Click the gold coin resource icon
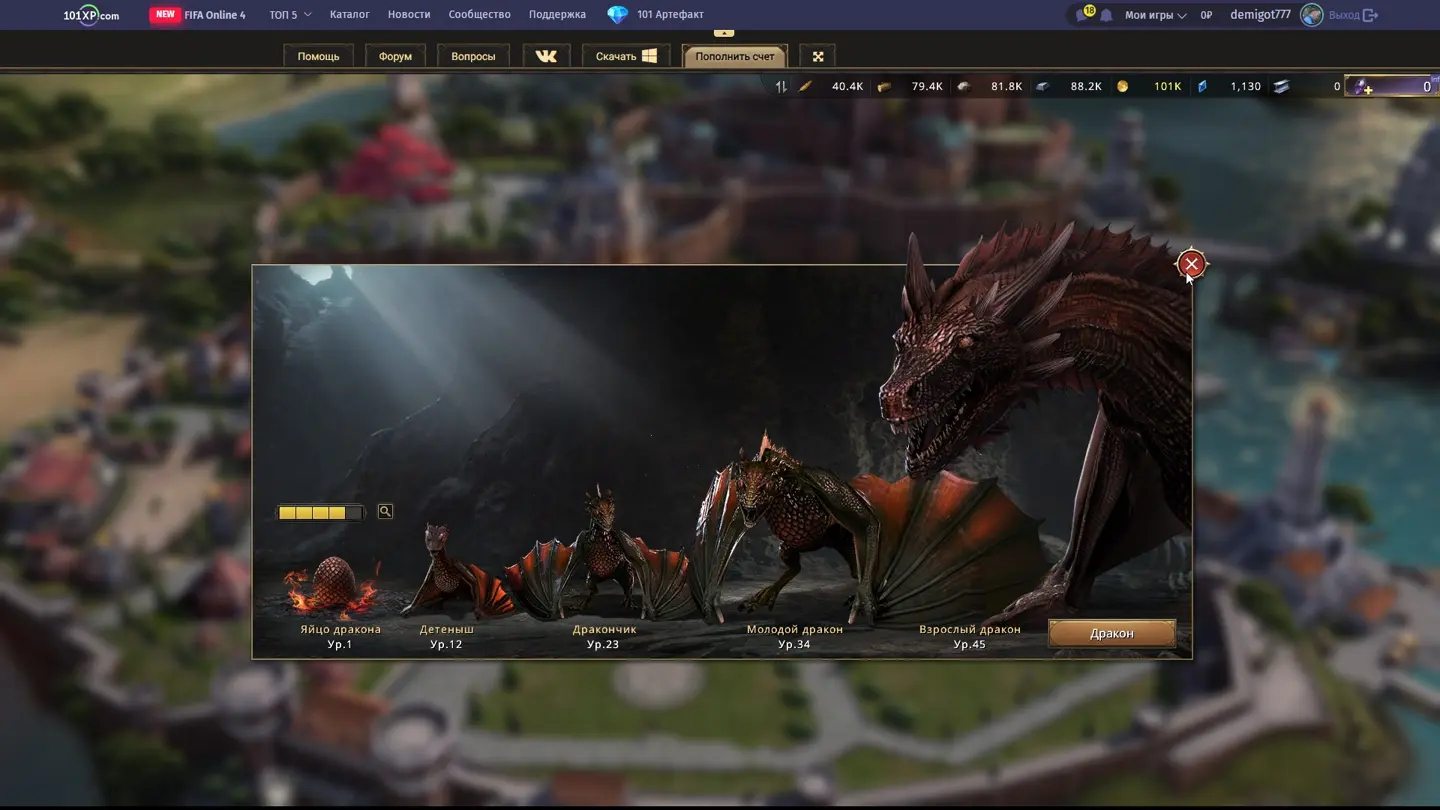 pos(1122,87)
